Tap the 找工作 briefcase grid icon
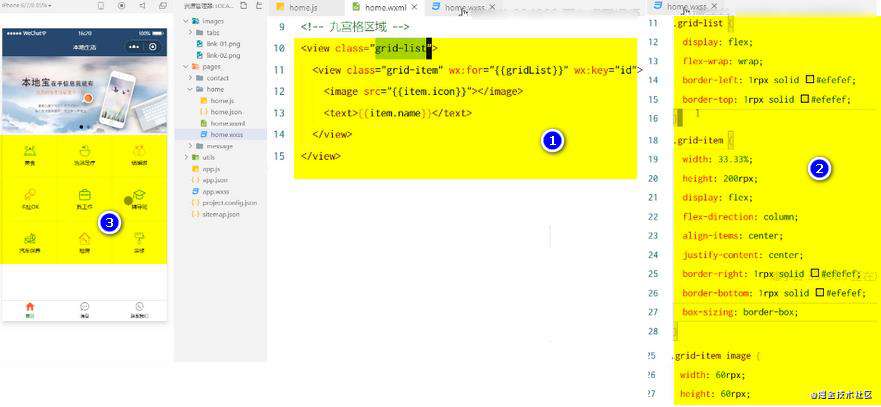This screenshot has height=407, width=881. [85, 195]
